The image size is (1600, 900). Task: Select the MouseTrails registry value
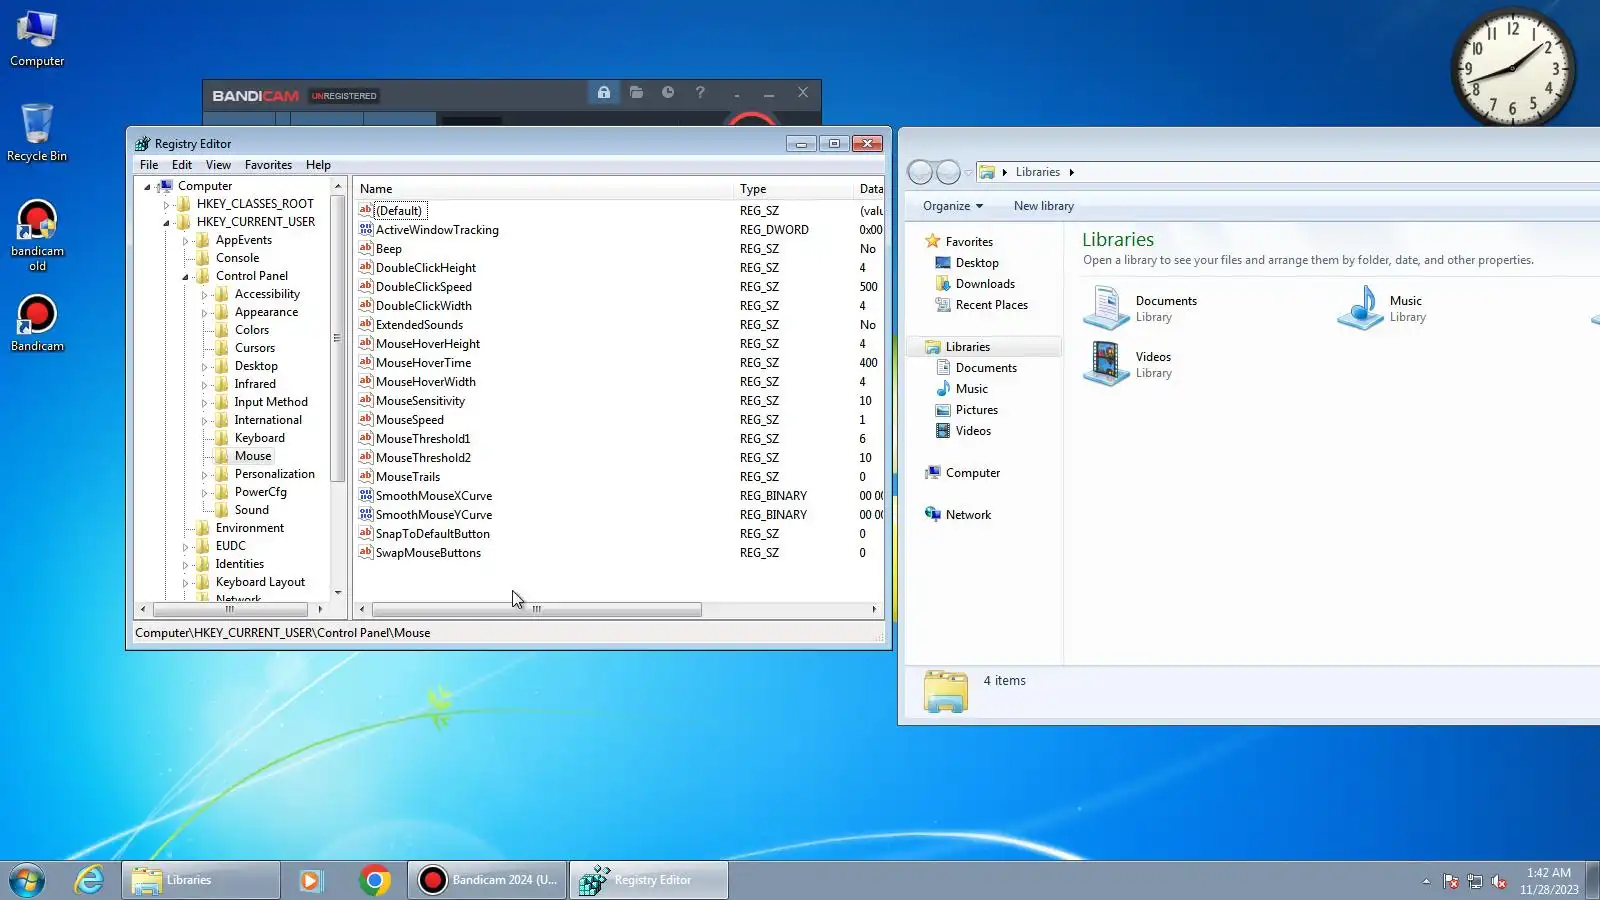[x=407, y=477]
